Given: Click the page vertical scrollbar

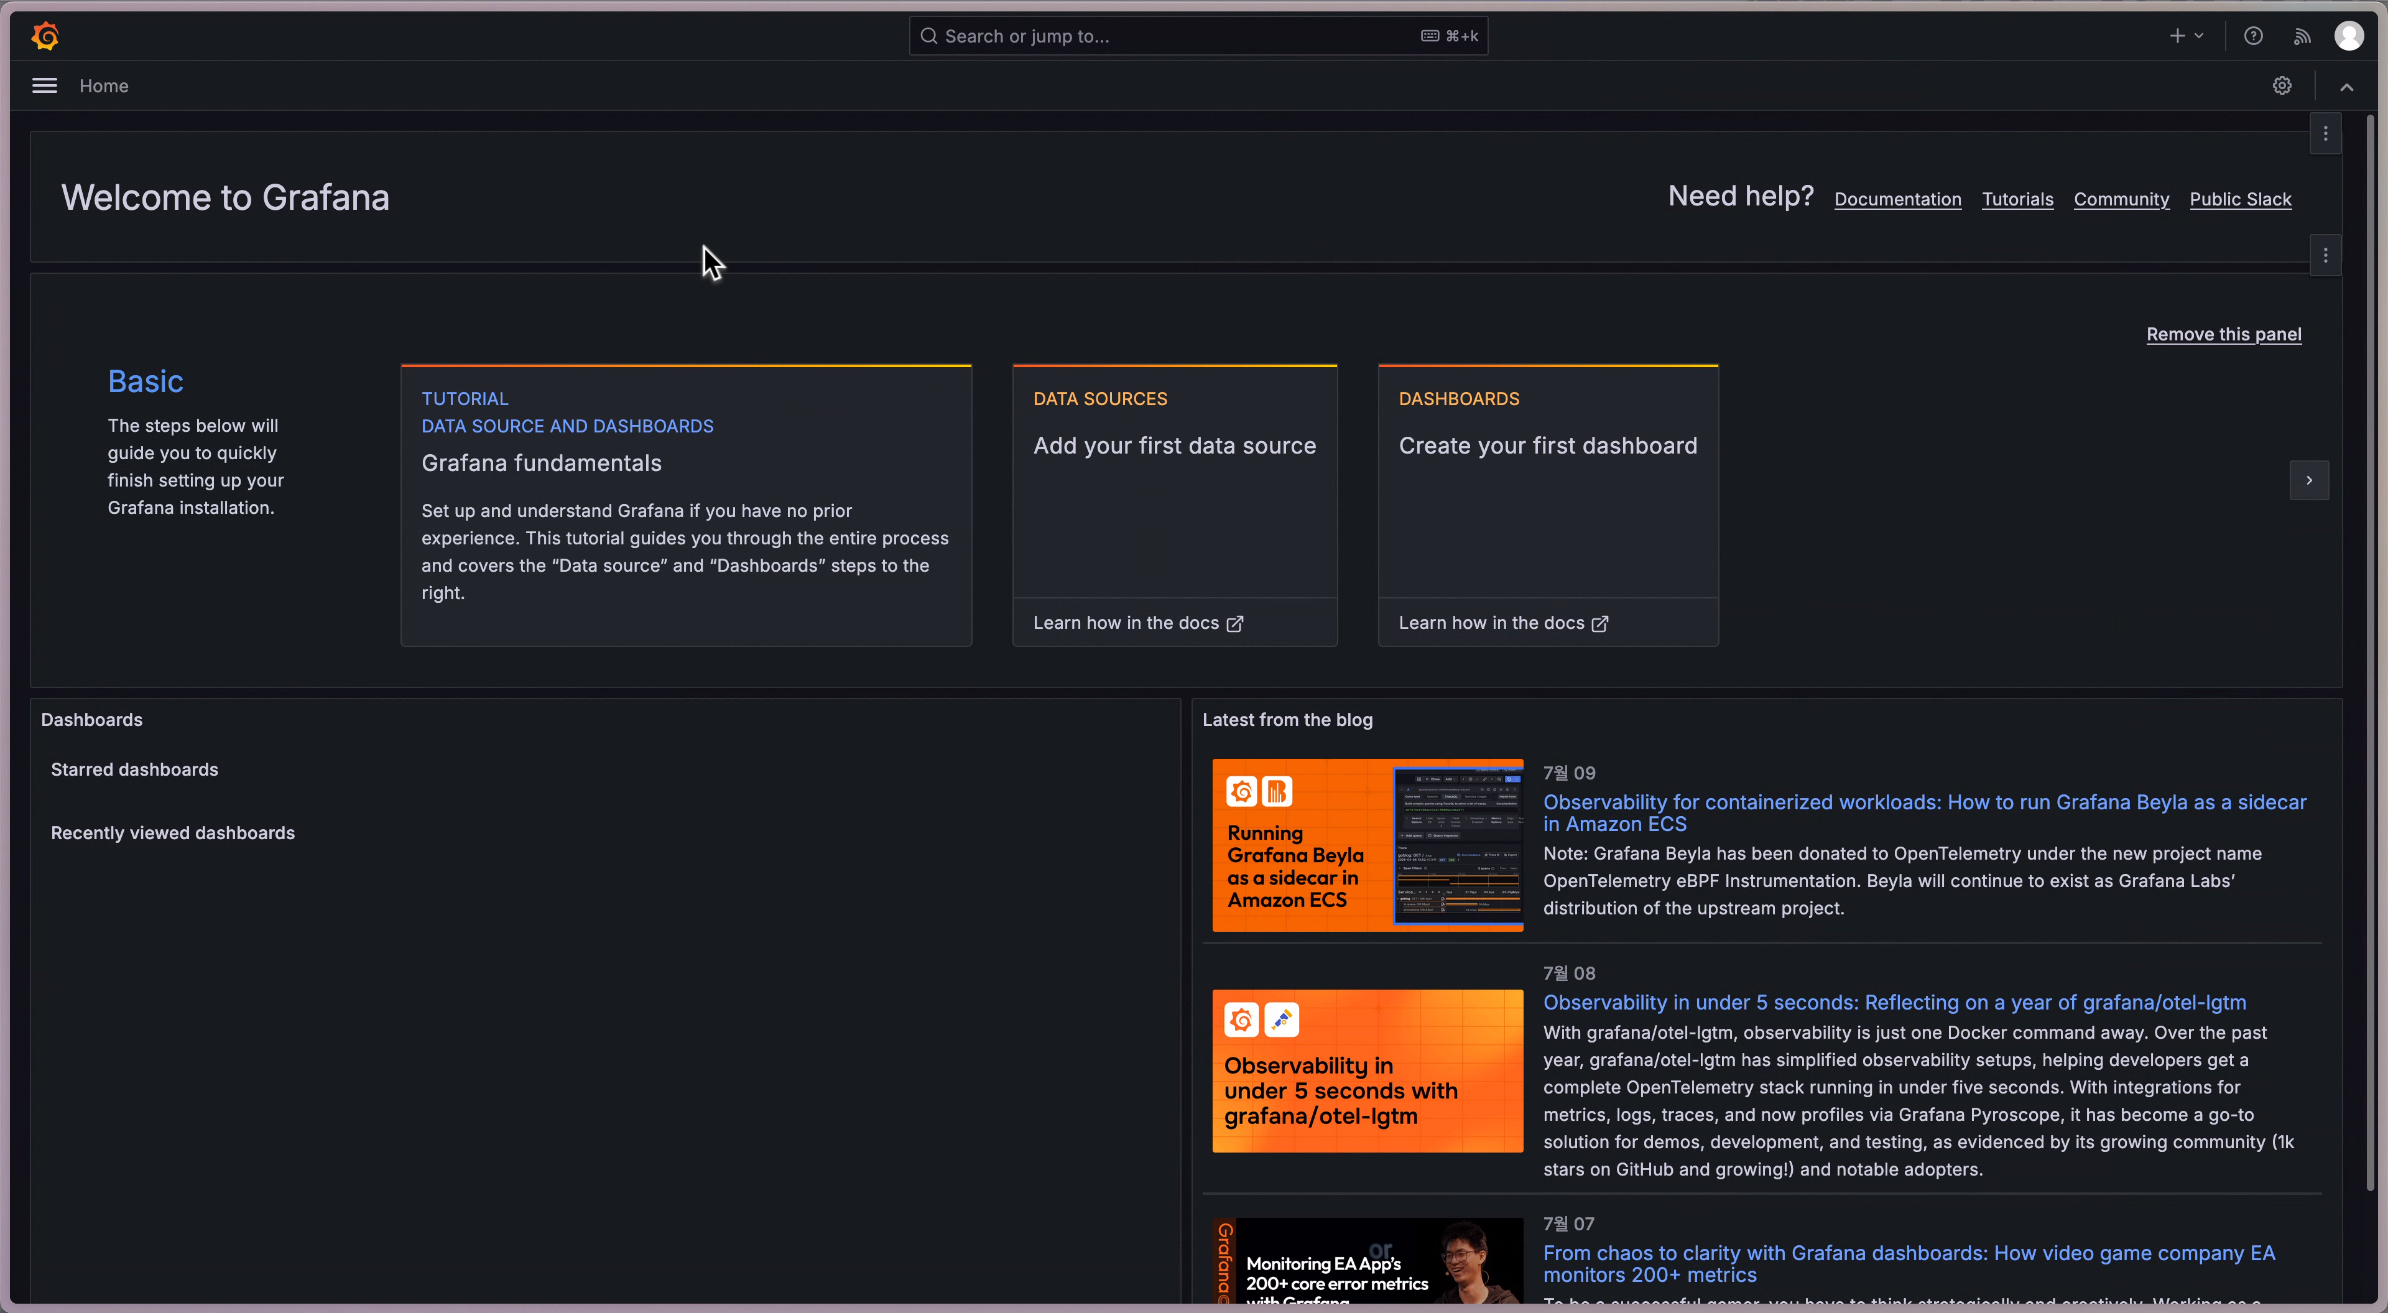Looking at the screenshot, I should pyautogui.click(x=2370, y=650).
